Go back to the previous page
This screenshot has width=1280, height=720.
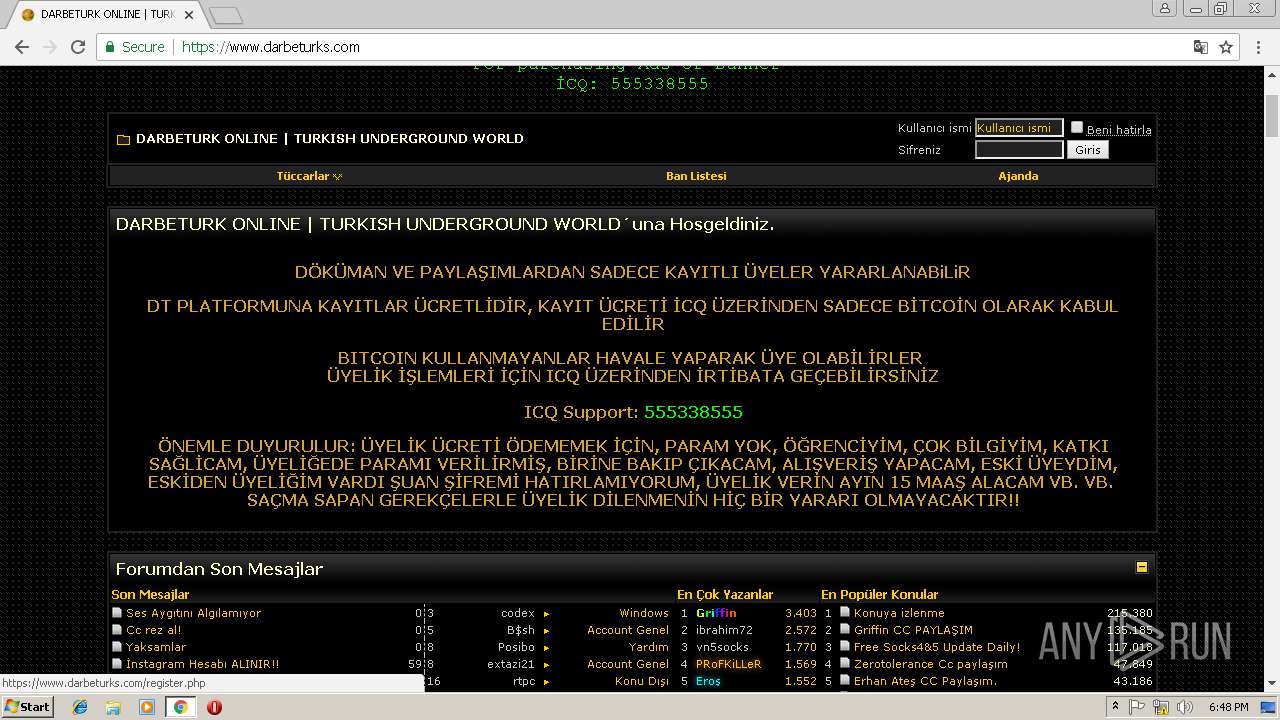tap(22, 47)
